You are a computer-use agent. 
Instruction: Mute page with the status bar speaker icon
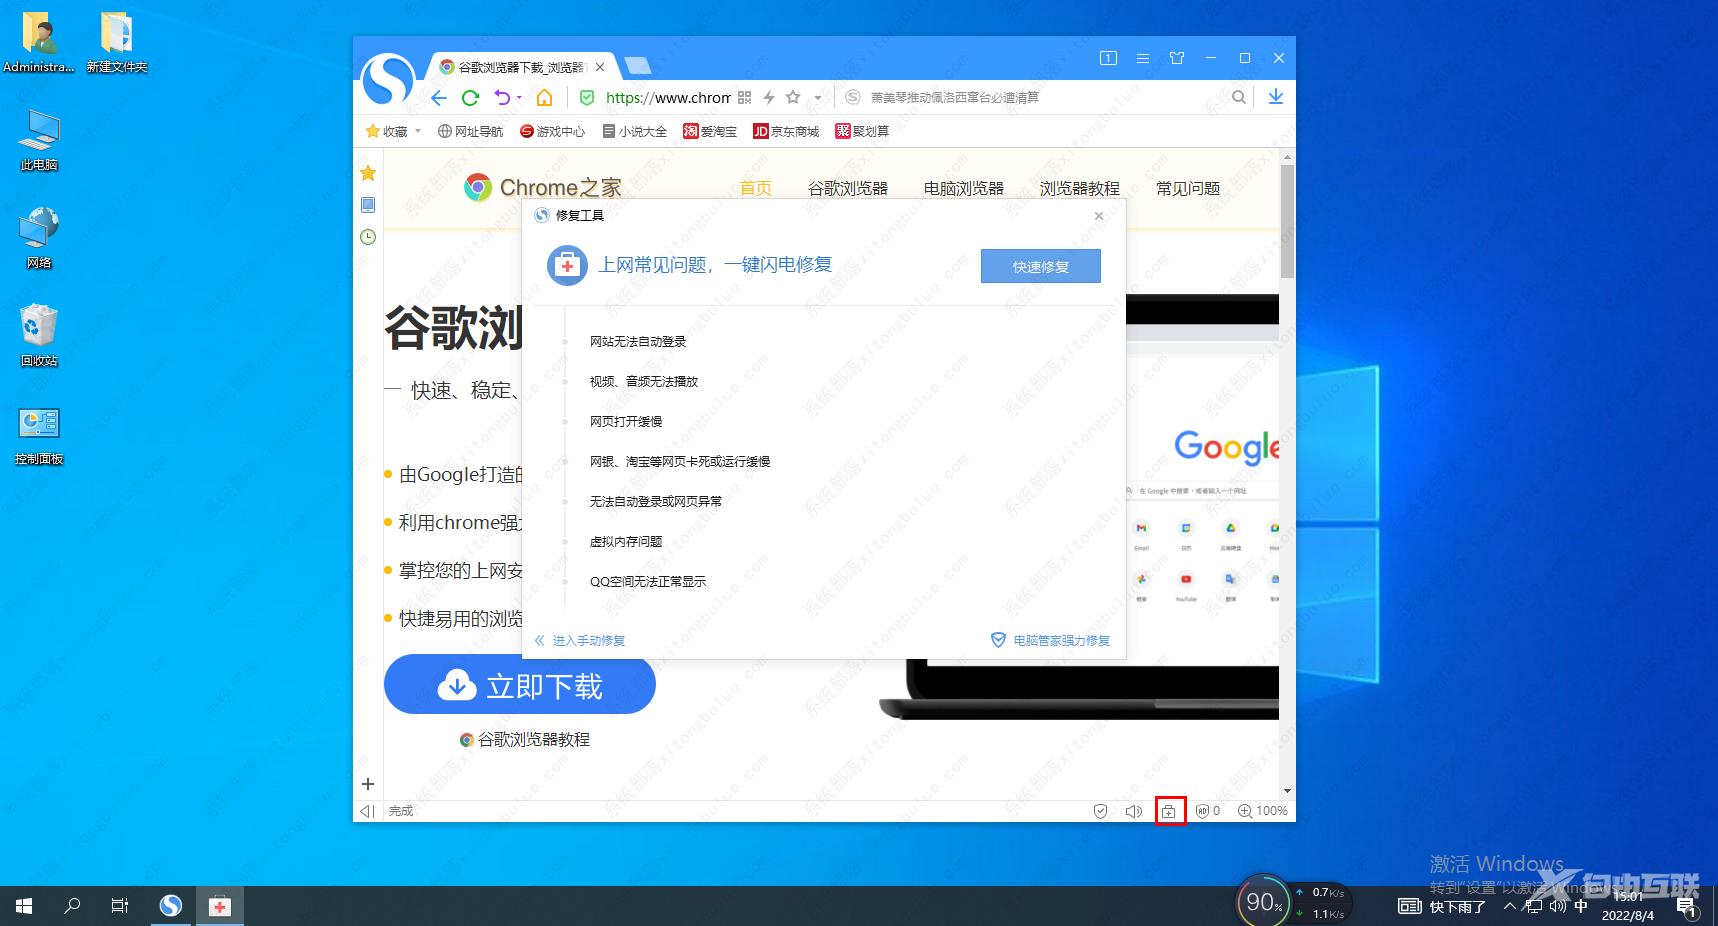(x=1133, y=811)
